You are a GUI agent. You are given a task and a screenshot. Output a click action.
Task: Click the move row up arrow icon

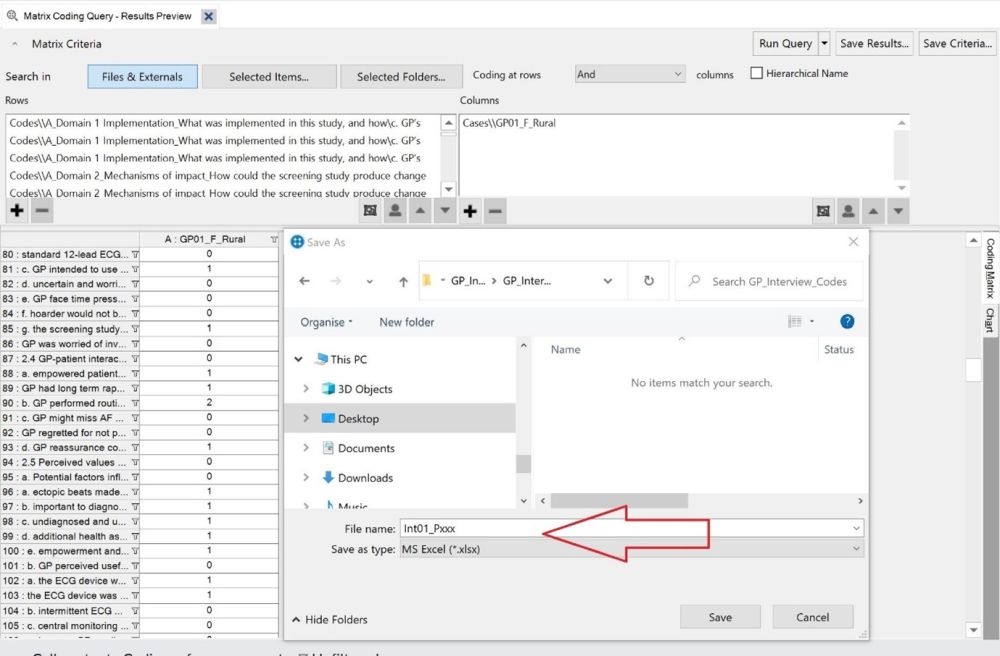[421, 211]
